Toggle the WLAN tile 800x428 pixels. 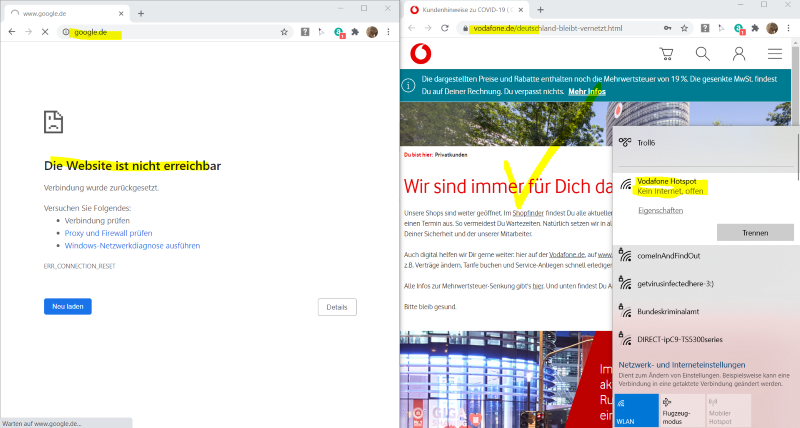636,410
